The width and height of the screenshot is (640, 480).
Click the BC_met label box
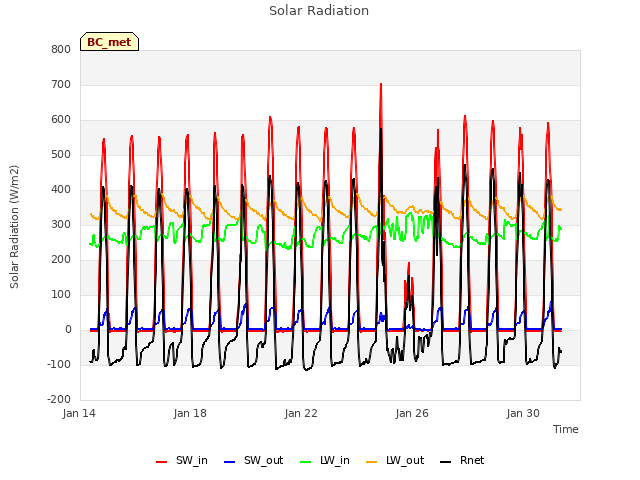[109, 42]
